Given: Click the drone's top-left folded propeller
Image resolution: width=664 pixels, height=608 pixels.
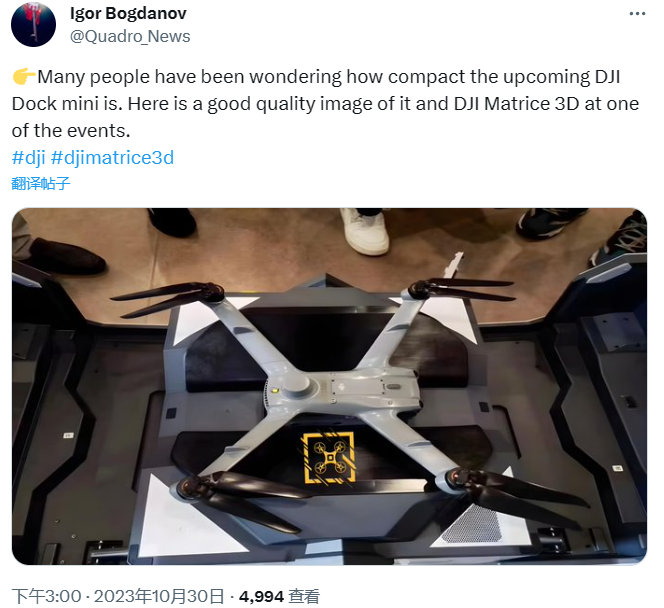Looking at the screenshot, I should pyautogui.click(x=167, y=298).
